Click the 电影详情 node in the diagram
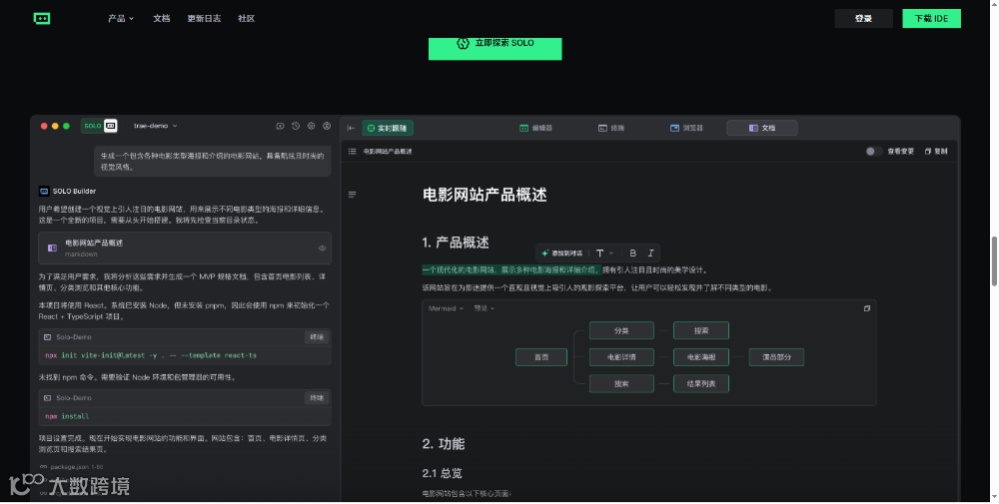Screen dimensions: 999x504 pyautogui.click(x=621, y=357)
